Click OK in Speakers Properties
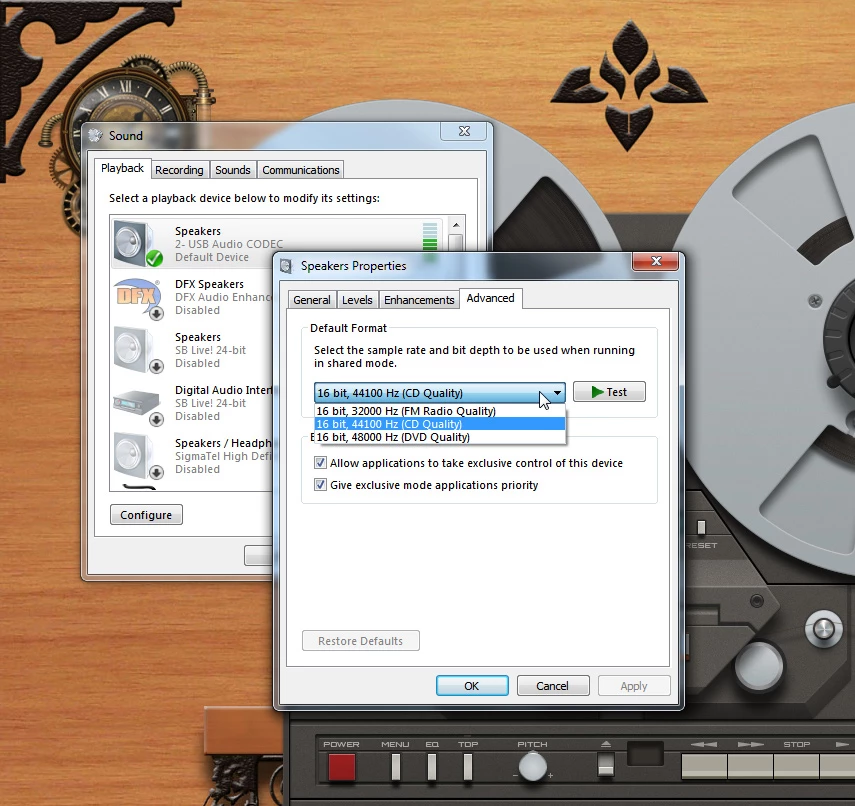Screen dimensions: 855x806 click(472, 686)
